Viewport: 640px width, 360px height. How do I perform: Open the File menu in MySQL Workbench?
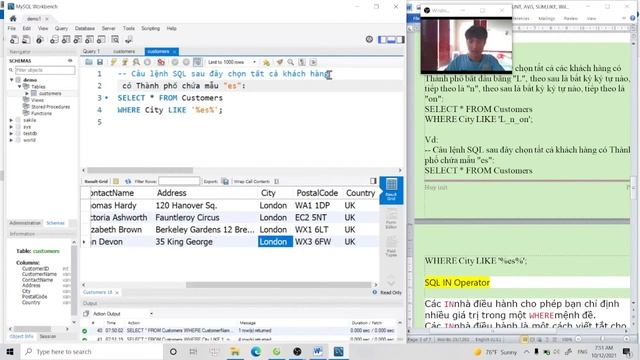(12, 28)
